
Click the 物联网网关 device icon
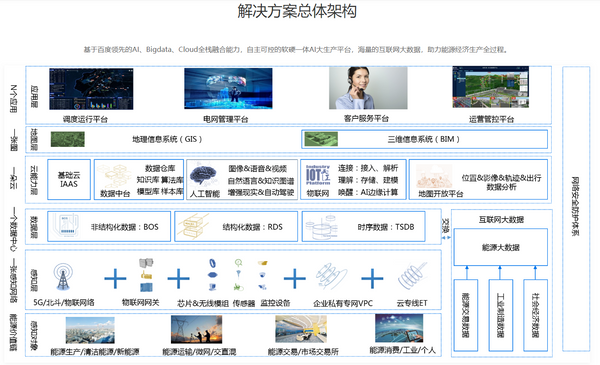[x=146, y=275]
